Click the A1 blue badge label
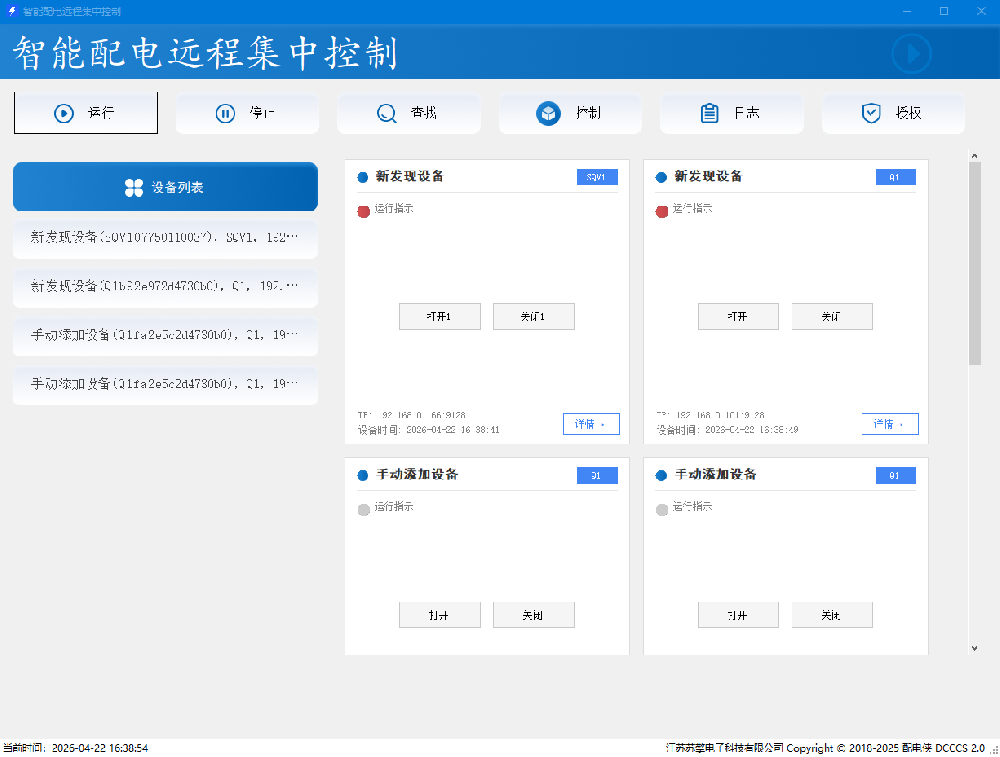 click(895, 177)
